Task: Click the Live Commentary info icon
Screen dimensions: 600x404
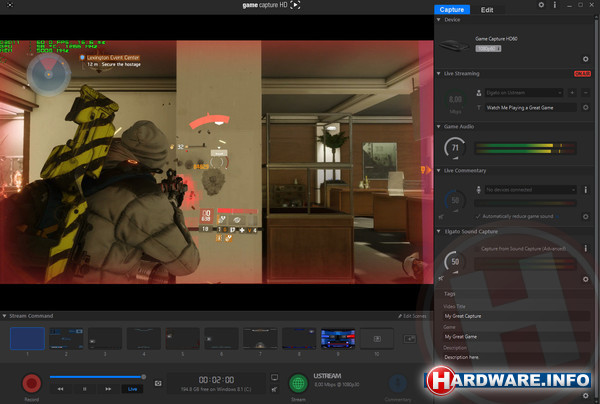Action: coord(585,190)
